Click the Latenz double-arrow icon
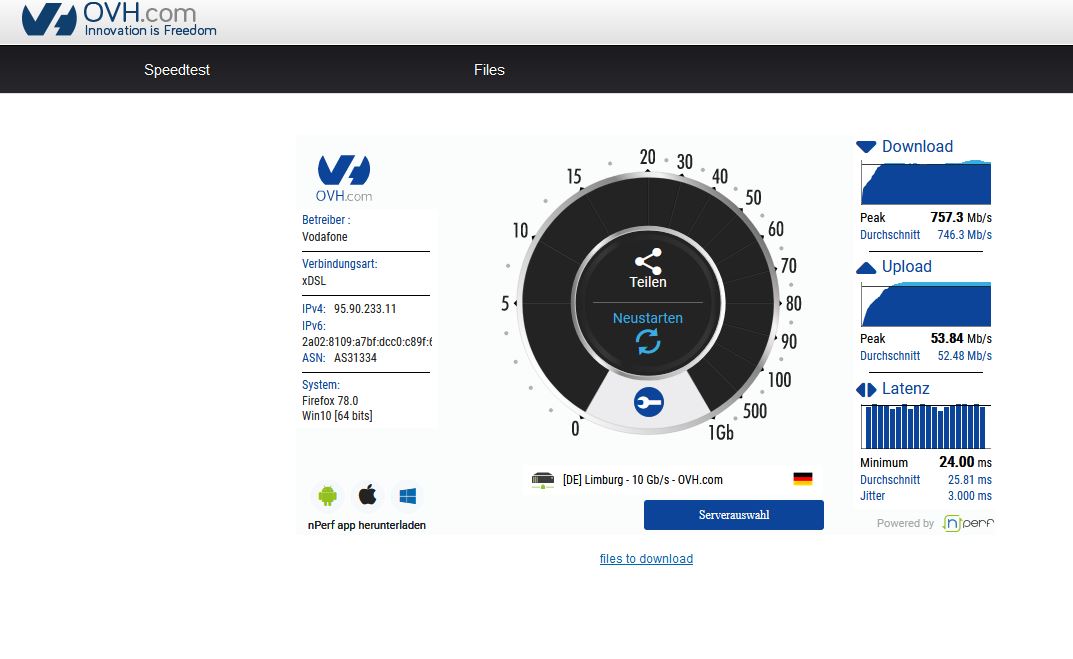1073x659 pixels. tap(866, 389)
